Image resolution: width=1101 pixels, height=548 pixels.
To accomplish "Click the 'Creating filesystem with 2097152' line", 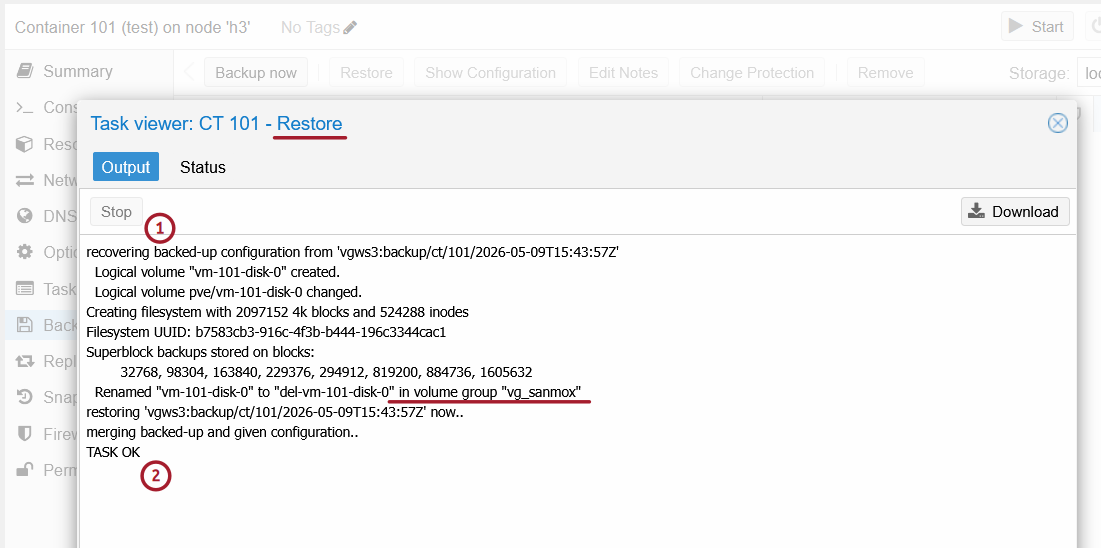I will click(277, 312).
